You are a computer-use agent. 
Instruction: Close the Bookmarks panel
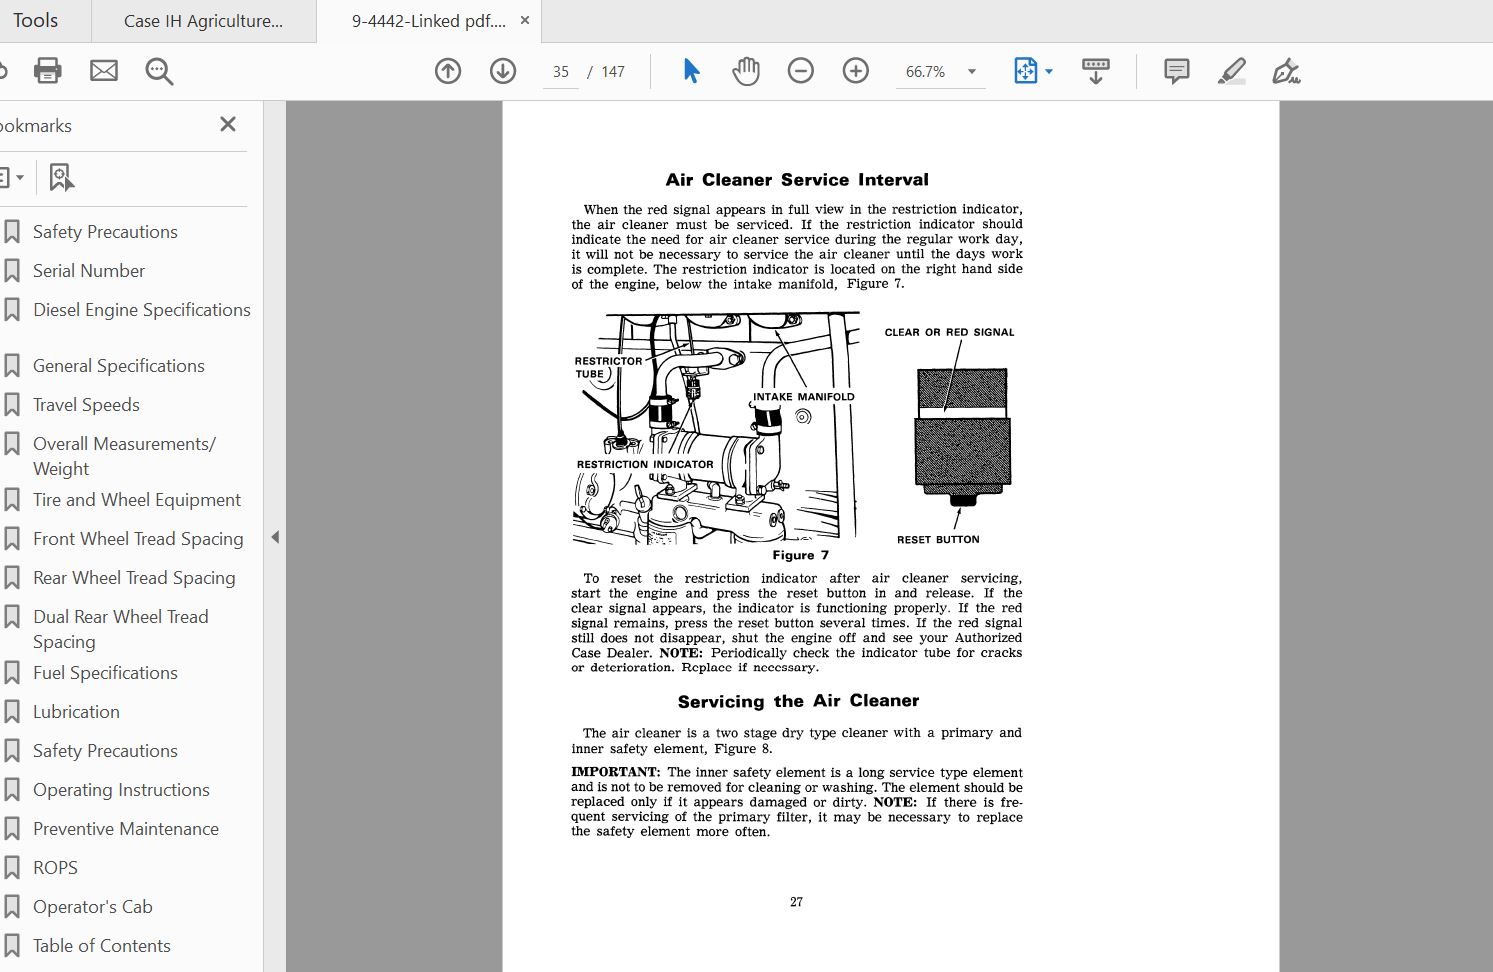(x=228, y=124)
